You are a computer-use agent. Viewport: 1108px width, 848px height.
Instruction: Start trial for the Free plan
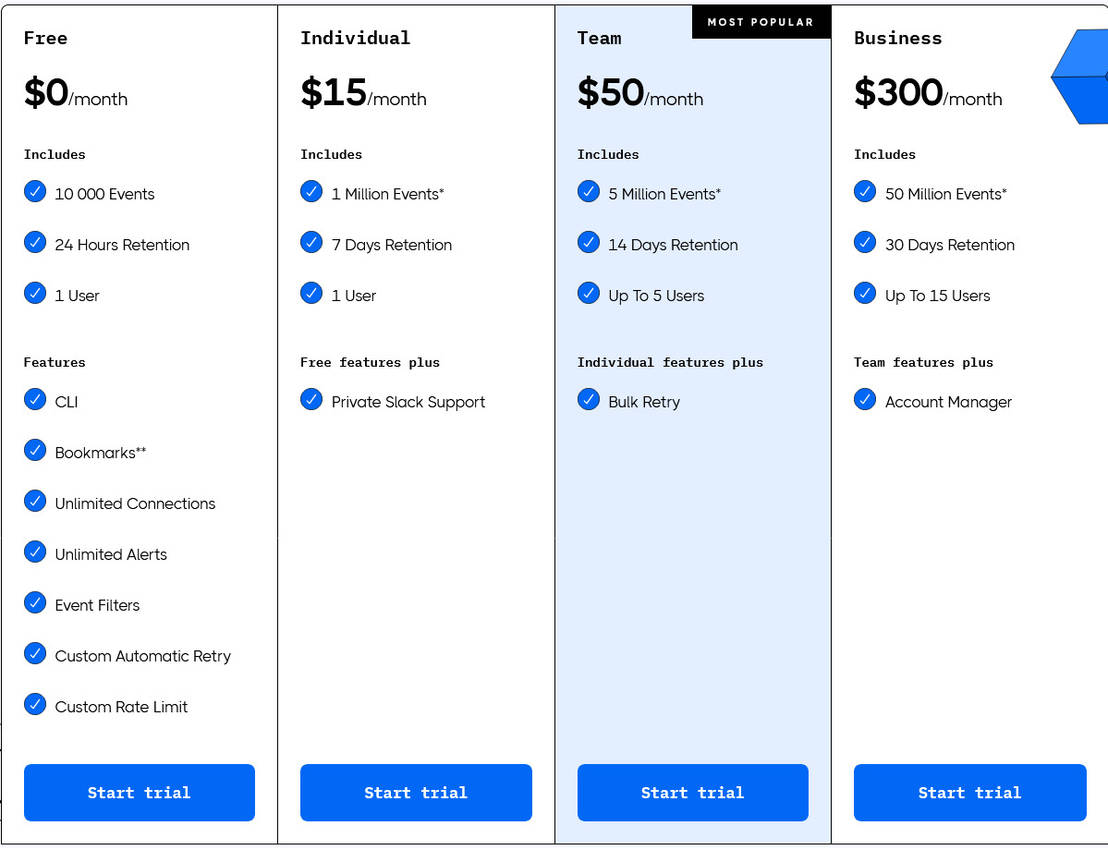[139, 792]
